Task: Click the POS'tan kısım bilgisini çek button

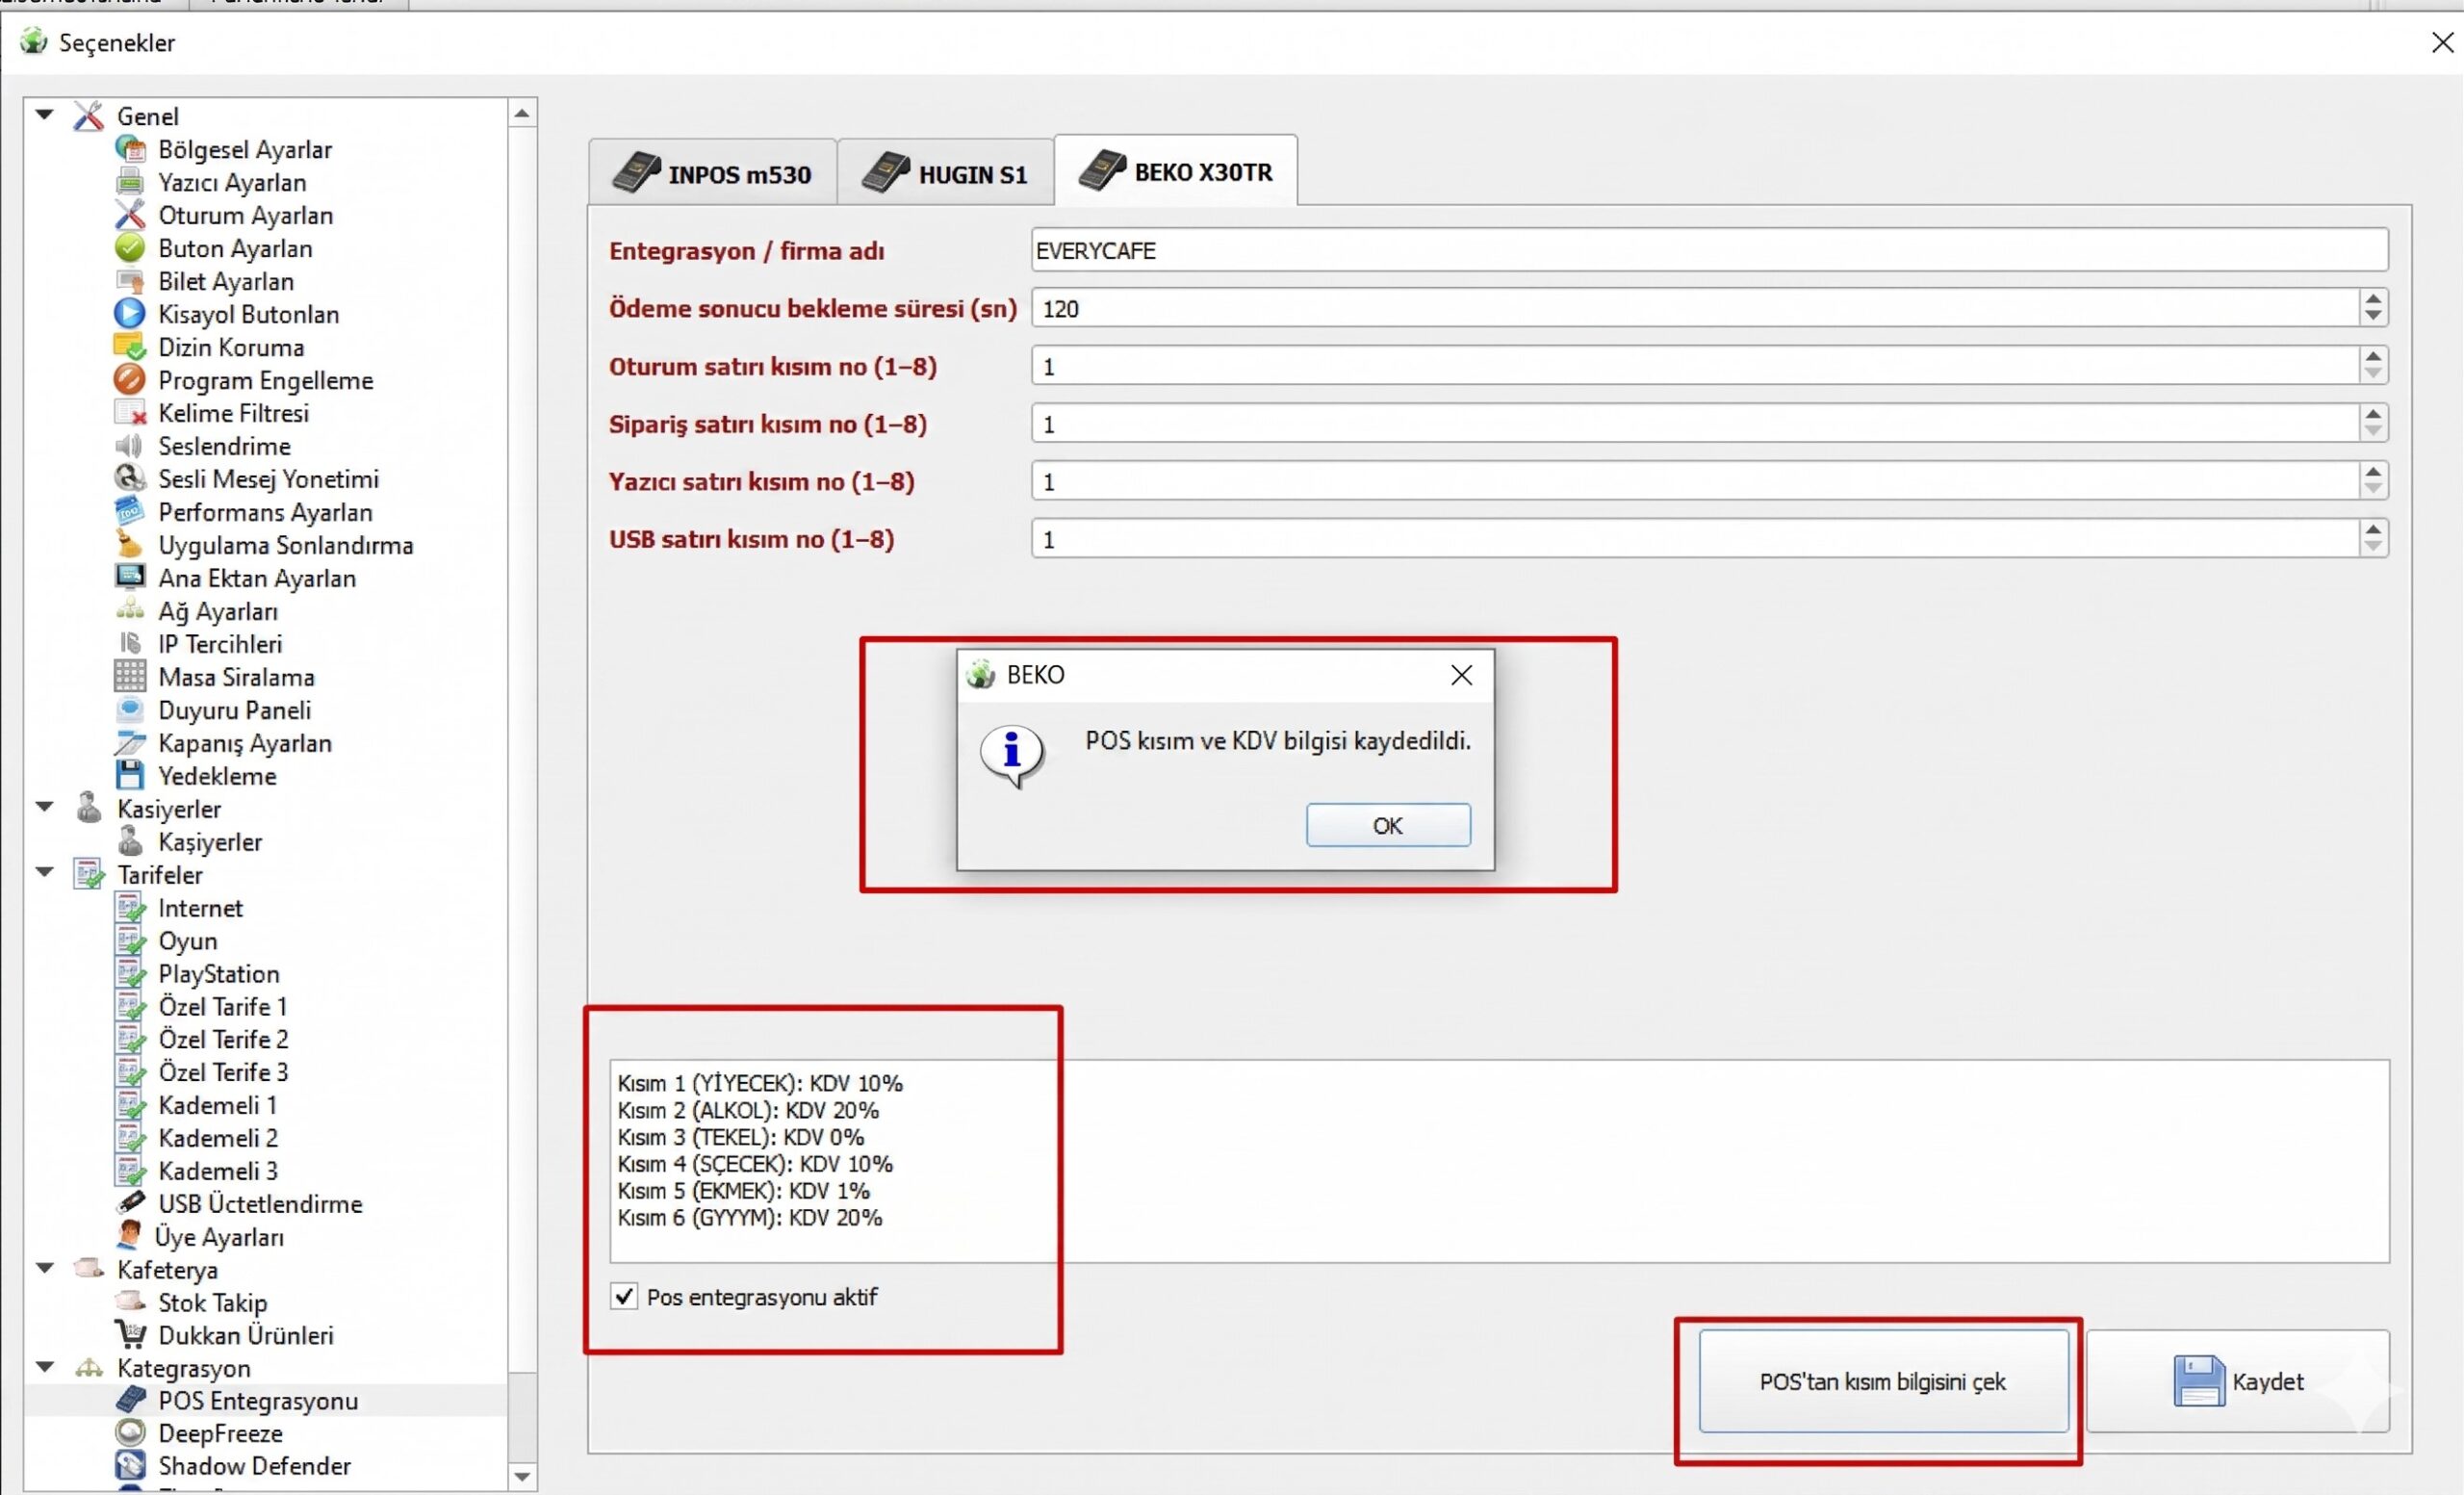Action: tap(1882, 1381)
